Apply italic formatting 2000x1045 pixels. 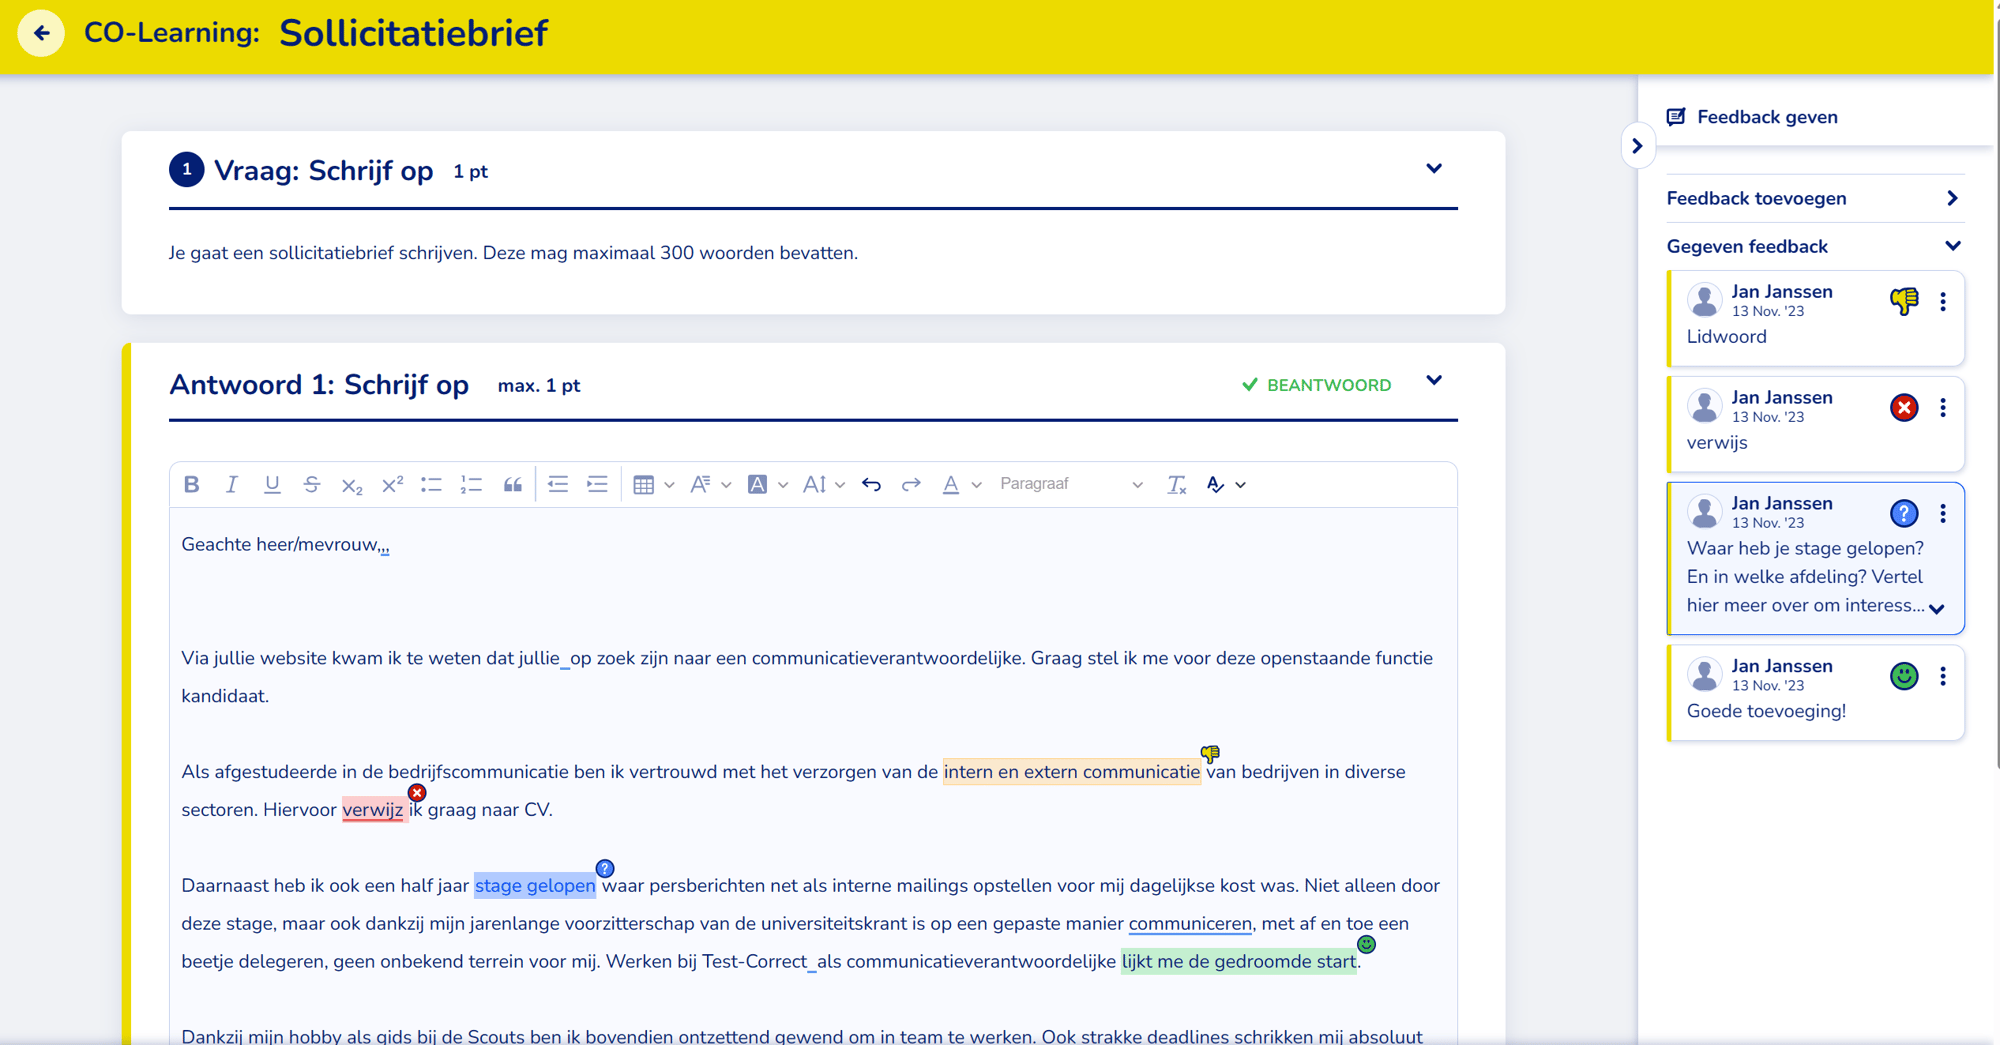click(232, 484)
